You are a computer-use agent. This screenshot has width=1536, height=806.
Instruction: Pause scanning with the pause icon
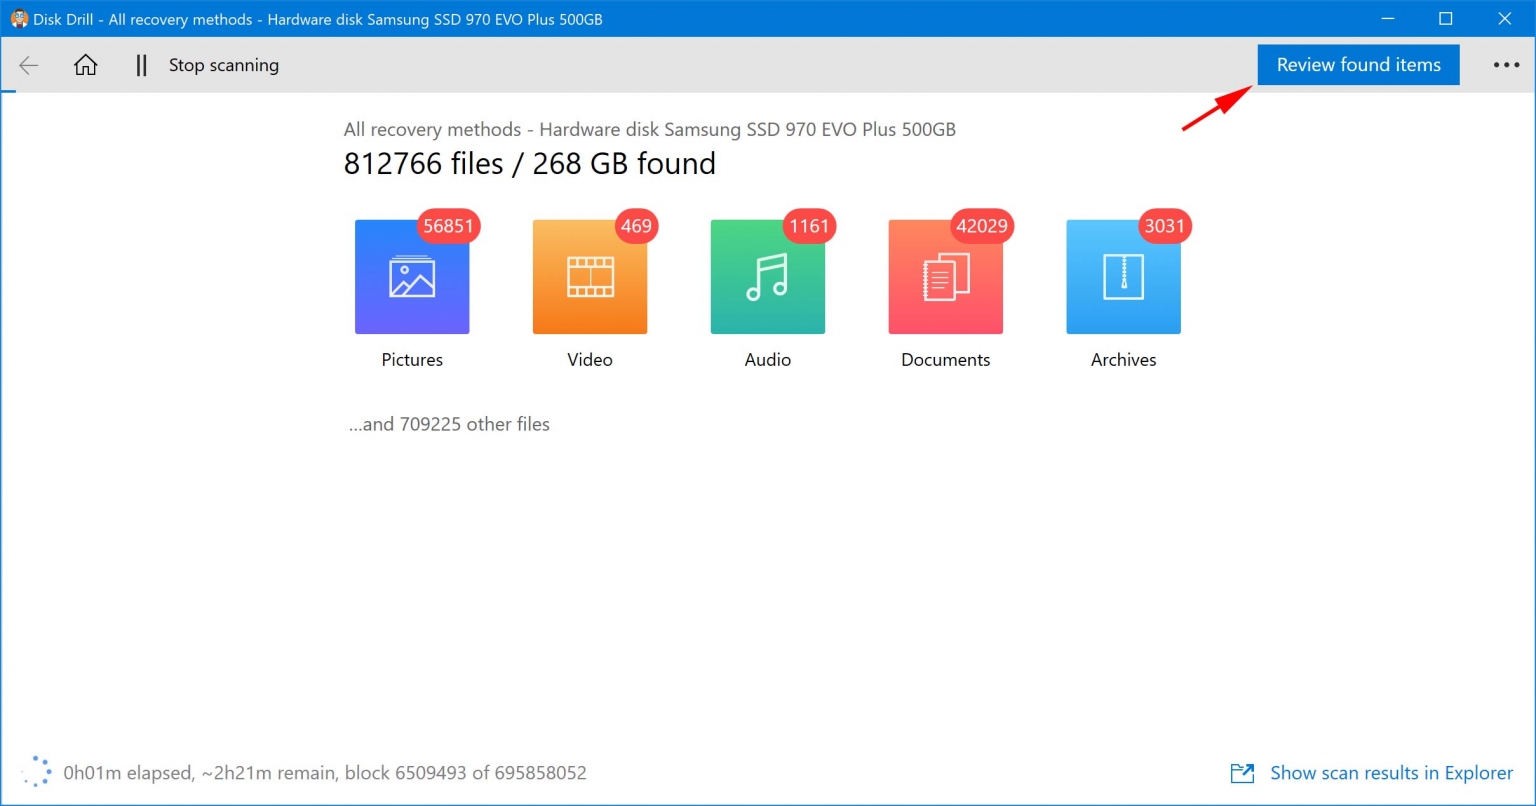tap(140, 64)
